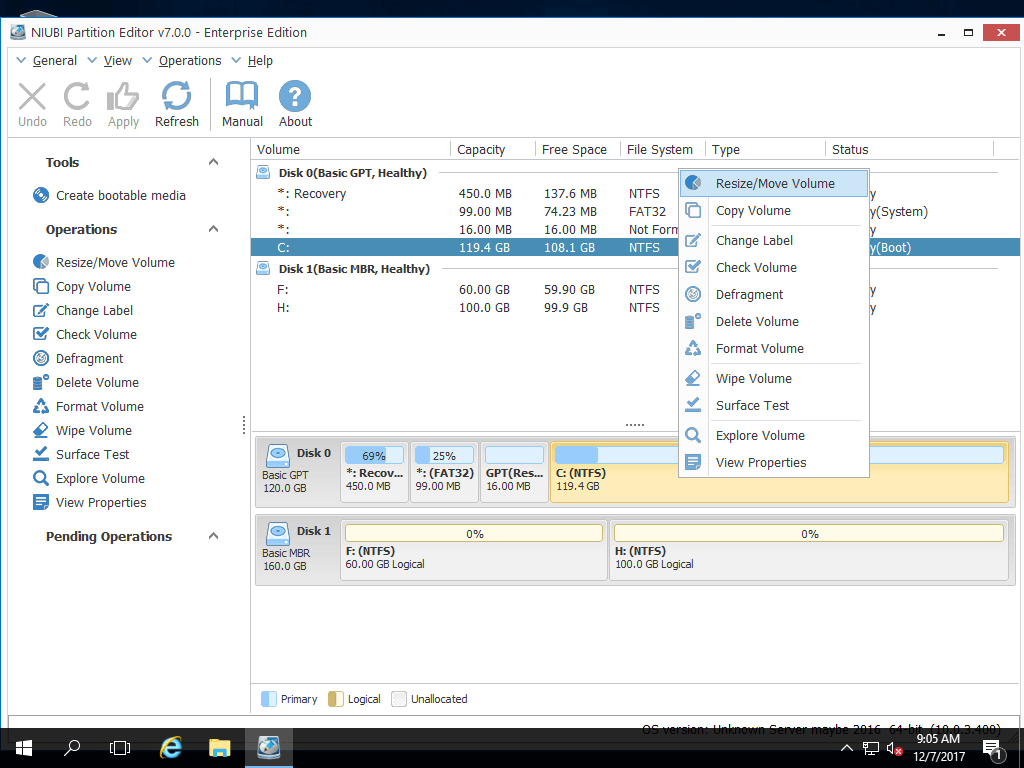Click the Create bootable media disc icon
The width and height of the screenshot is (1024, 768).
pyautogui.click(x=40, y=195)
